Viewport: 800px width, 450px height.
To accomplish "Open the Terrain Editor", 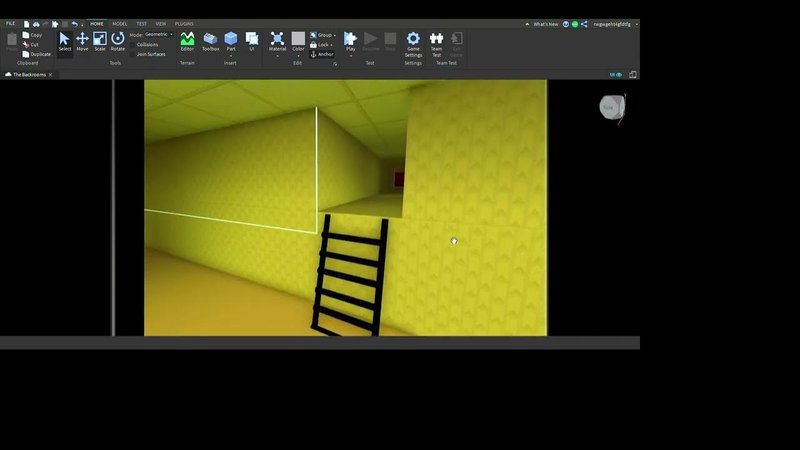I will [x=187, y=42].
